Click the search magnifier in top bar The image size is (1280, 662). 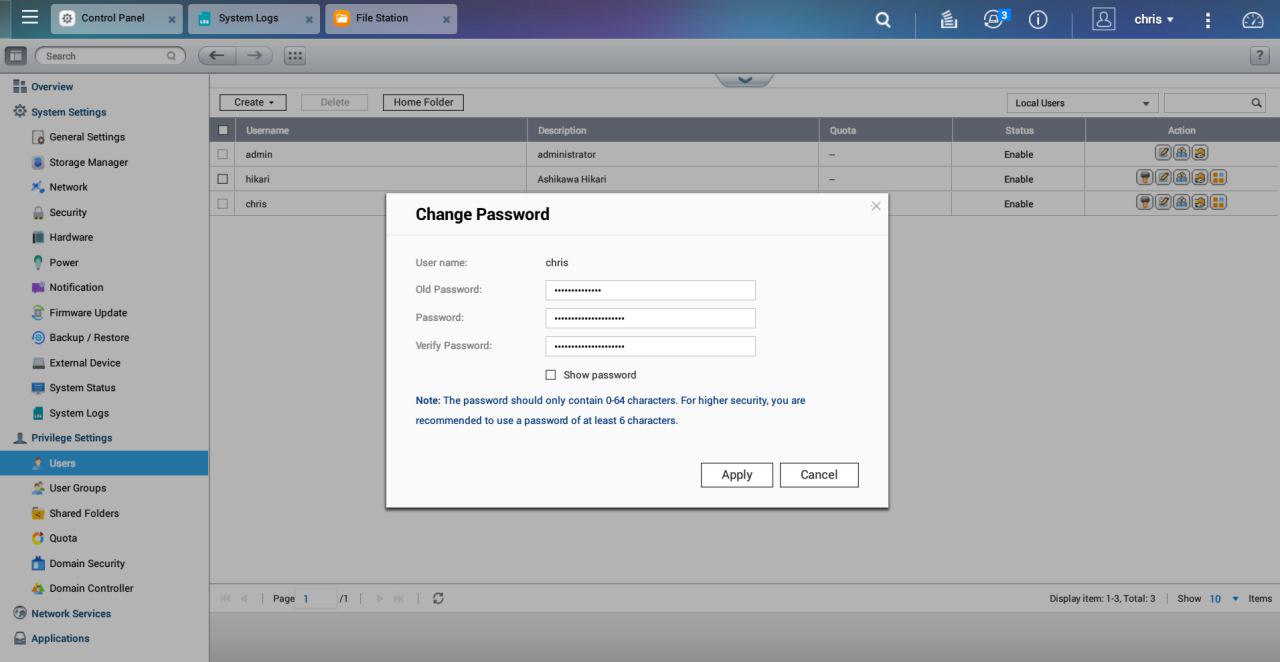tap(882, 19)
